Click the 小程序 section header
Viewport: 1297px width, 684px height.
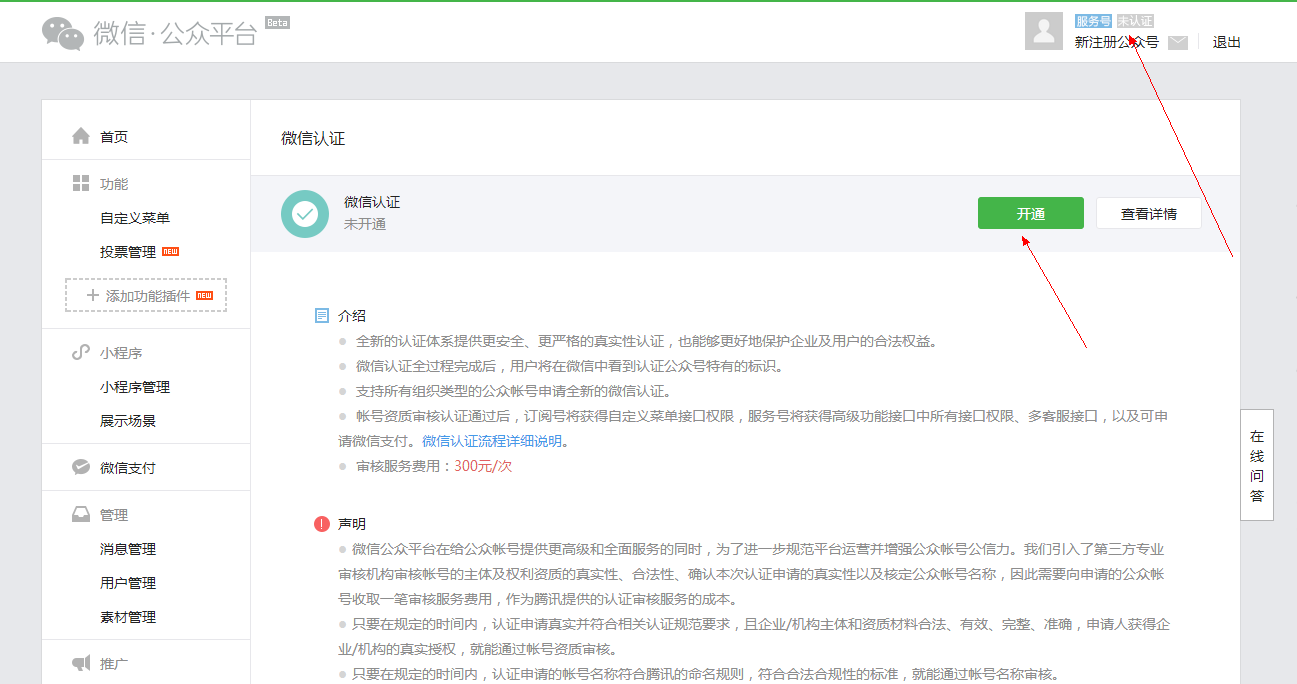coord(121,353)
